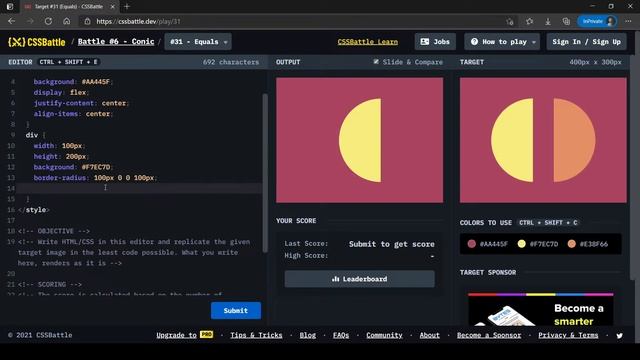The image size is (640, 360).
Task: Open the Battle #6 - Conic link
Action: tap(116, 42)
